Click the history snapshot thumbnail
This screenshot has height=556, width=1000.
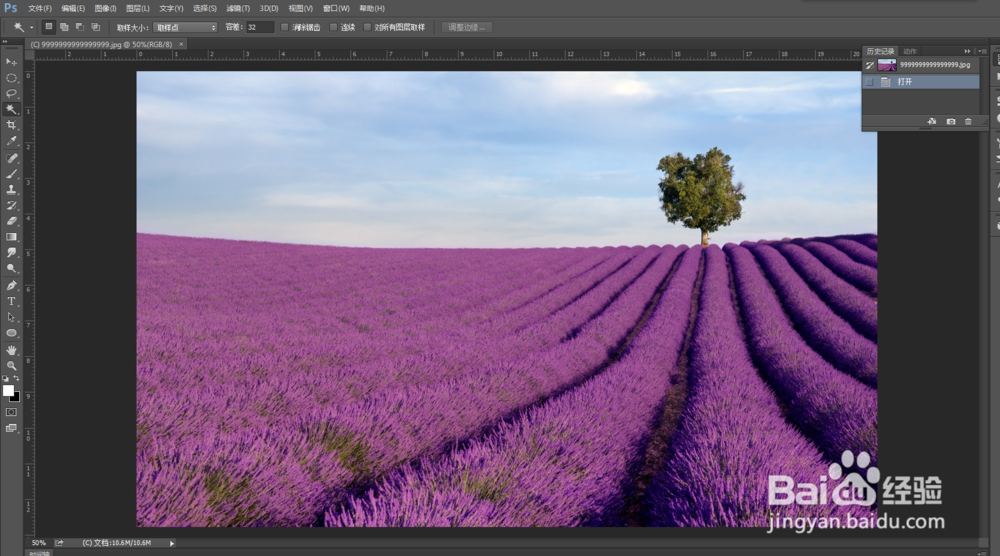point(887,65)
